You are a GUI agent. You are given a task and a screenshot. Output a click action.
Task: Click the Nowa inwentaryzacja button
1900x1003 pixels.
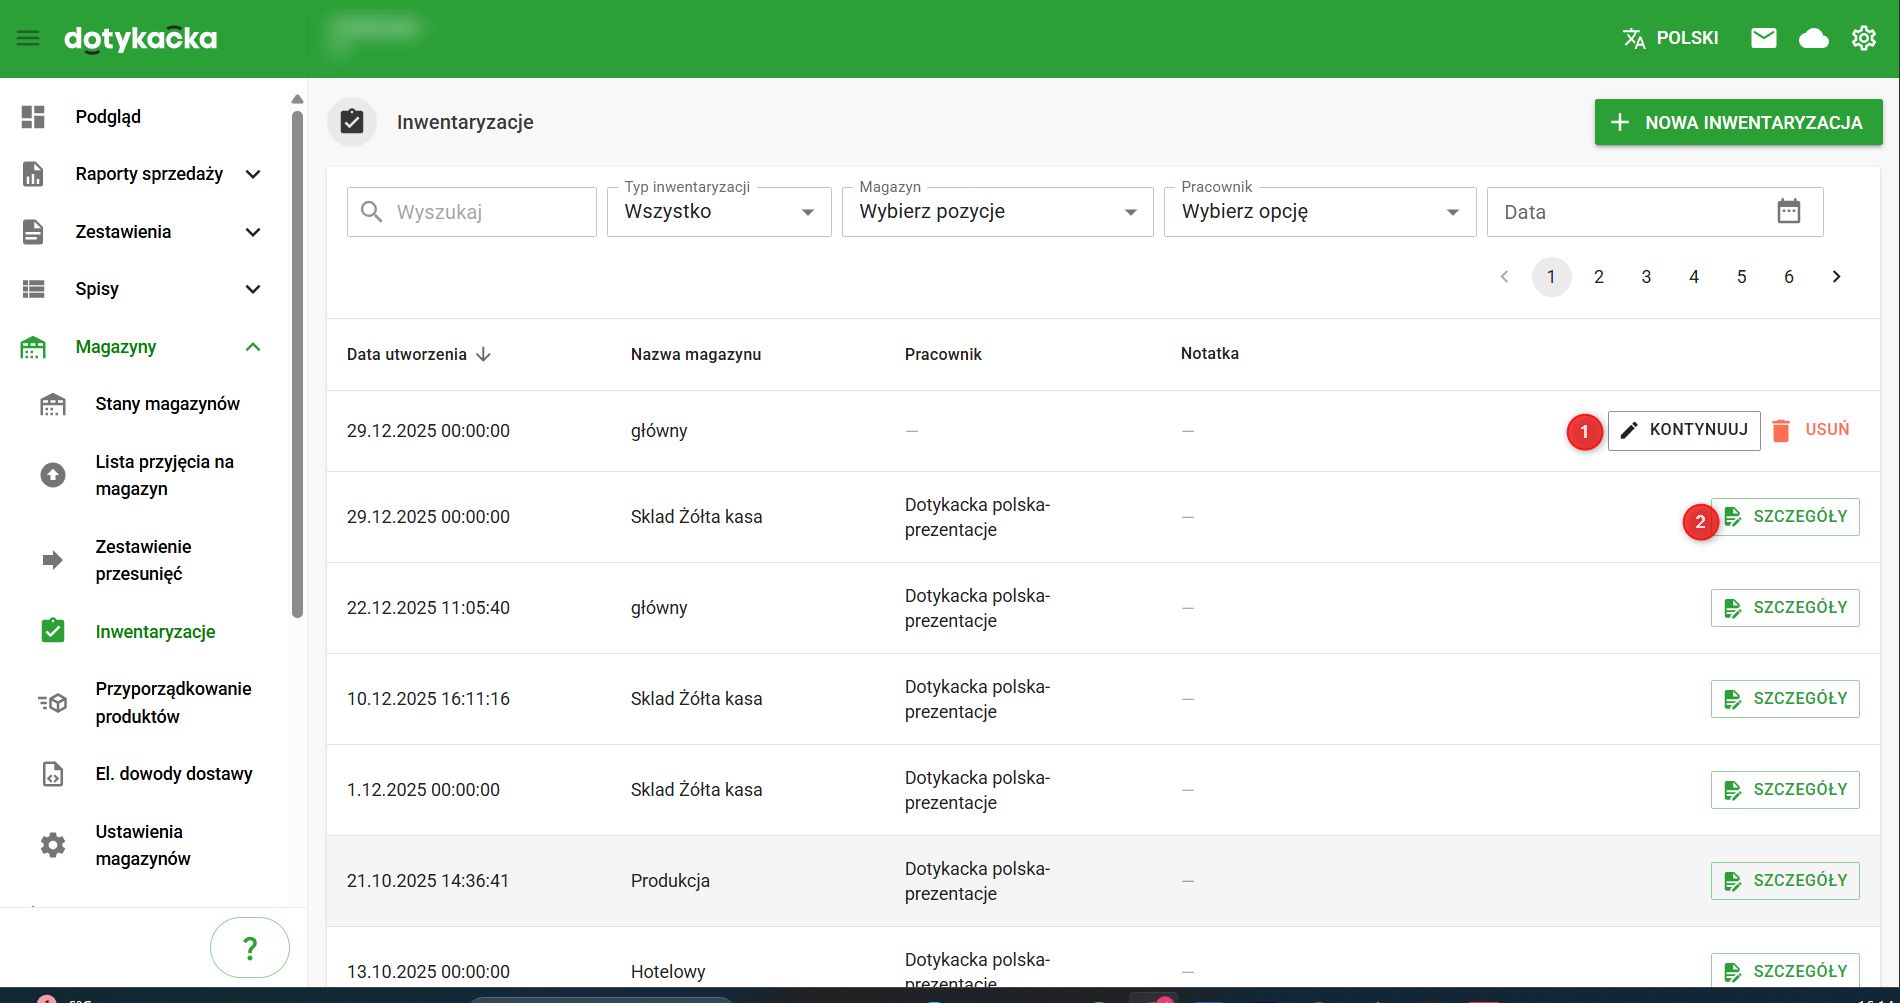(x=1738, y=122)
